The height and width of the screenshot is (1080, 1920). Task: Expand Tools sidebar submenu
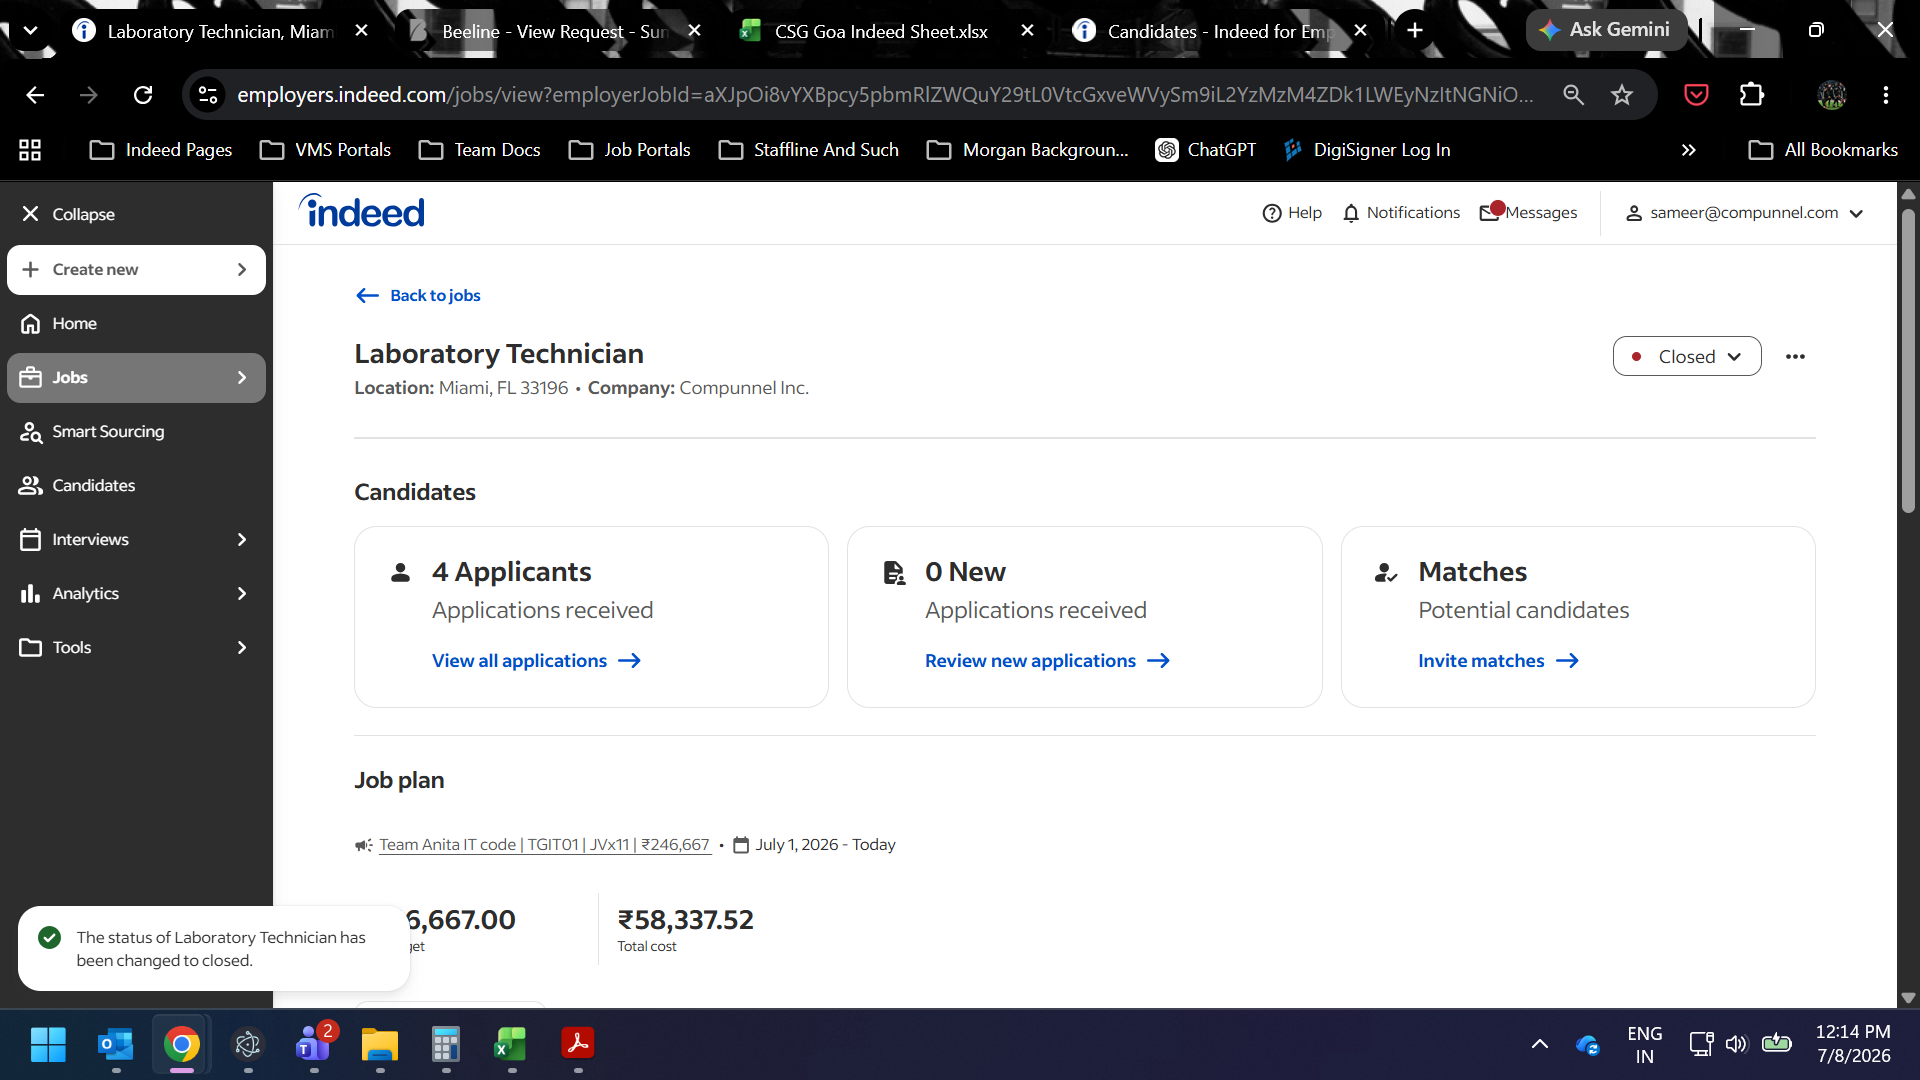[x=241, y=648]
